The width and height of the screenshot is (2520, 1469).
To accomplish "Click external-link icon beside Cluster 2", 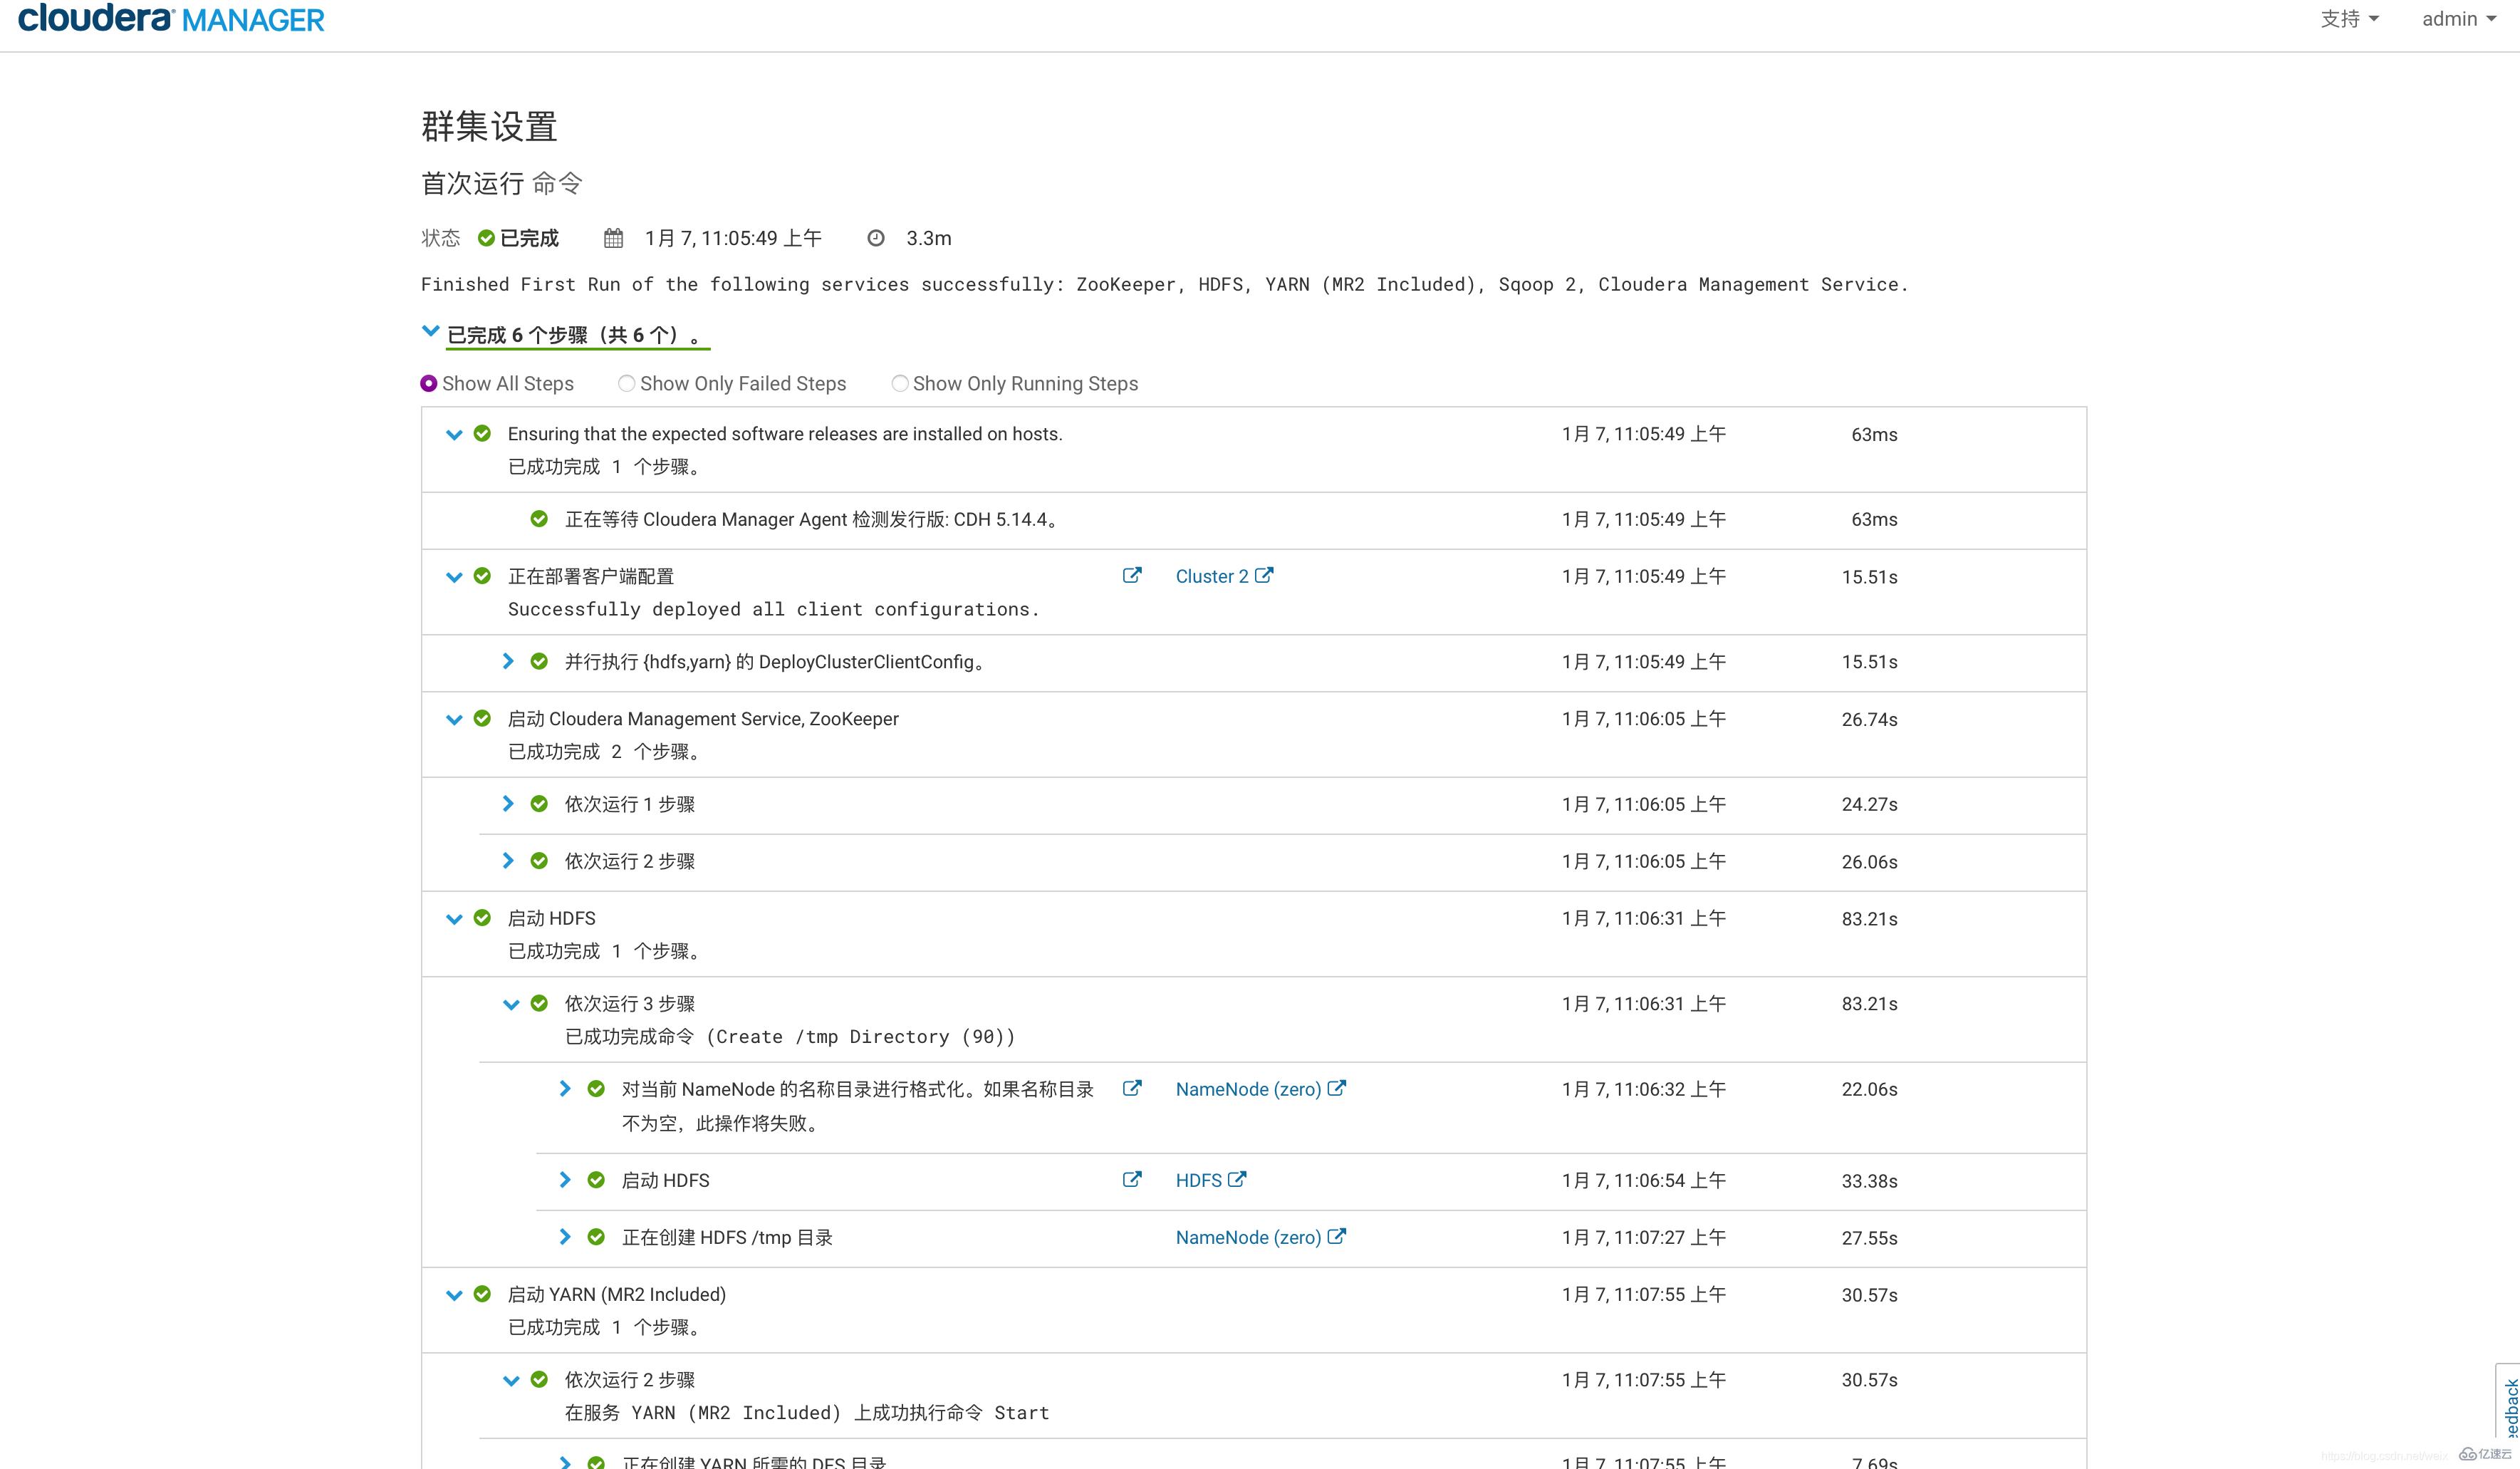I will 1264,575.
